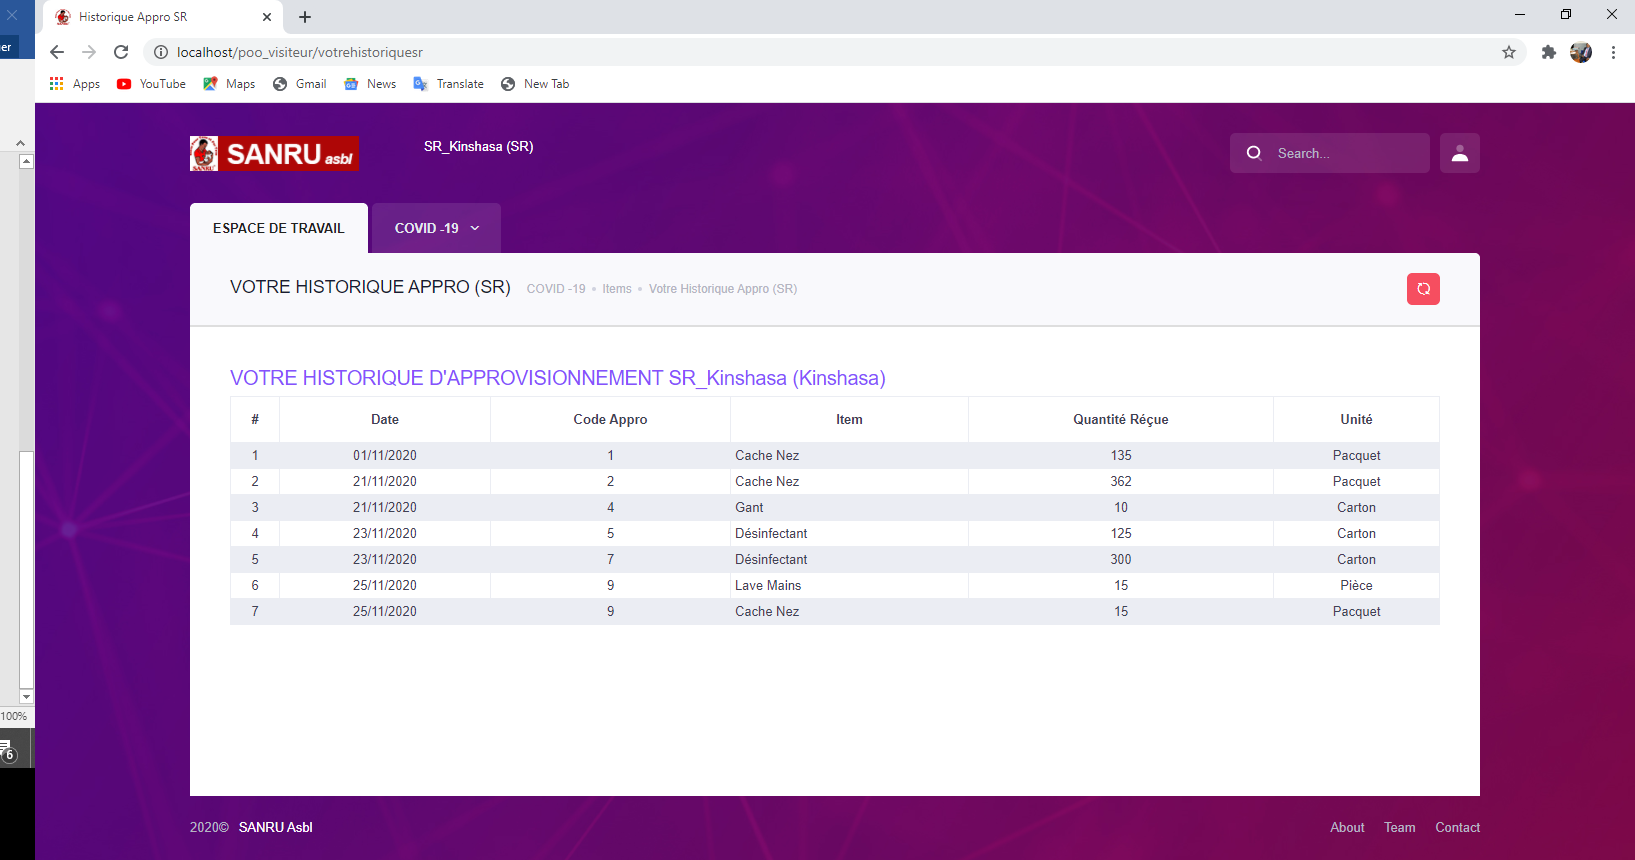
Task: Open the YouTube bookmark
Action: (152, 84)
